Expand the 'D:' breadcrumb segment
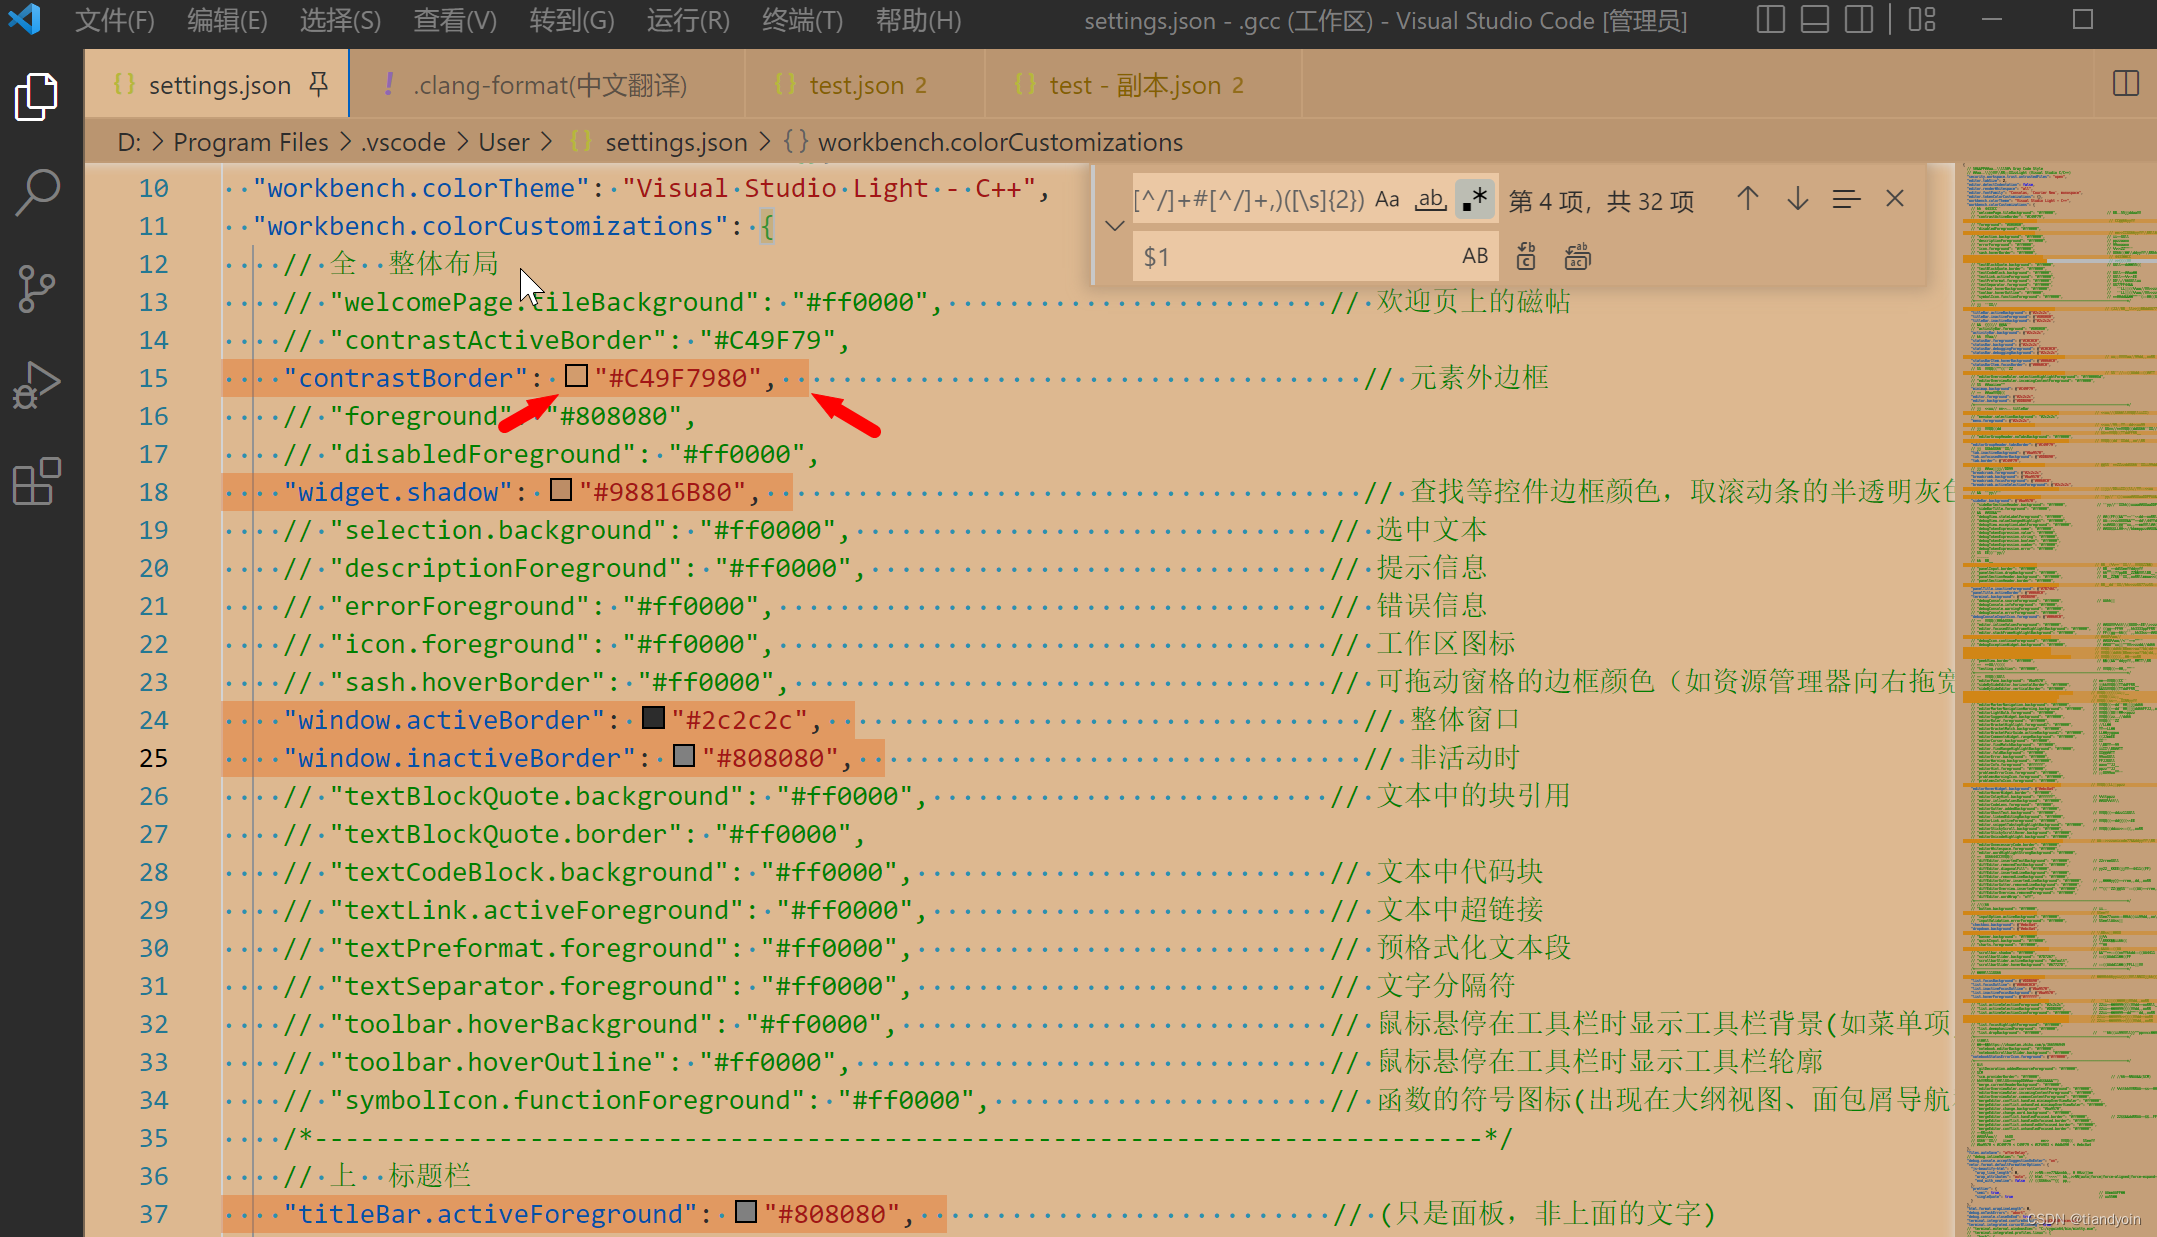 pos(129,142)
